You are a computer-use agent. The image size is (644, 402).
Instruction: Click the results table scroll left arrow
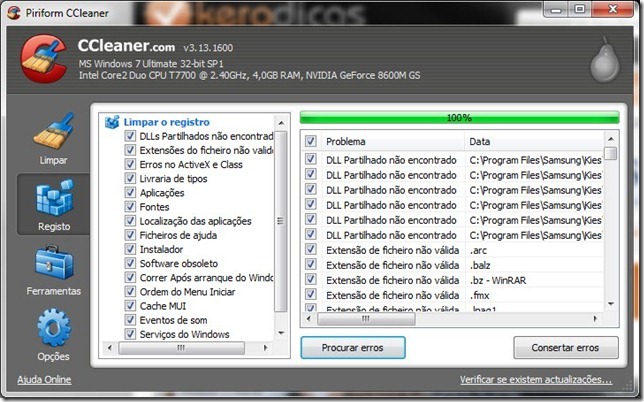point(309,319)
